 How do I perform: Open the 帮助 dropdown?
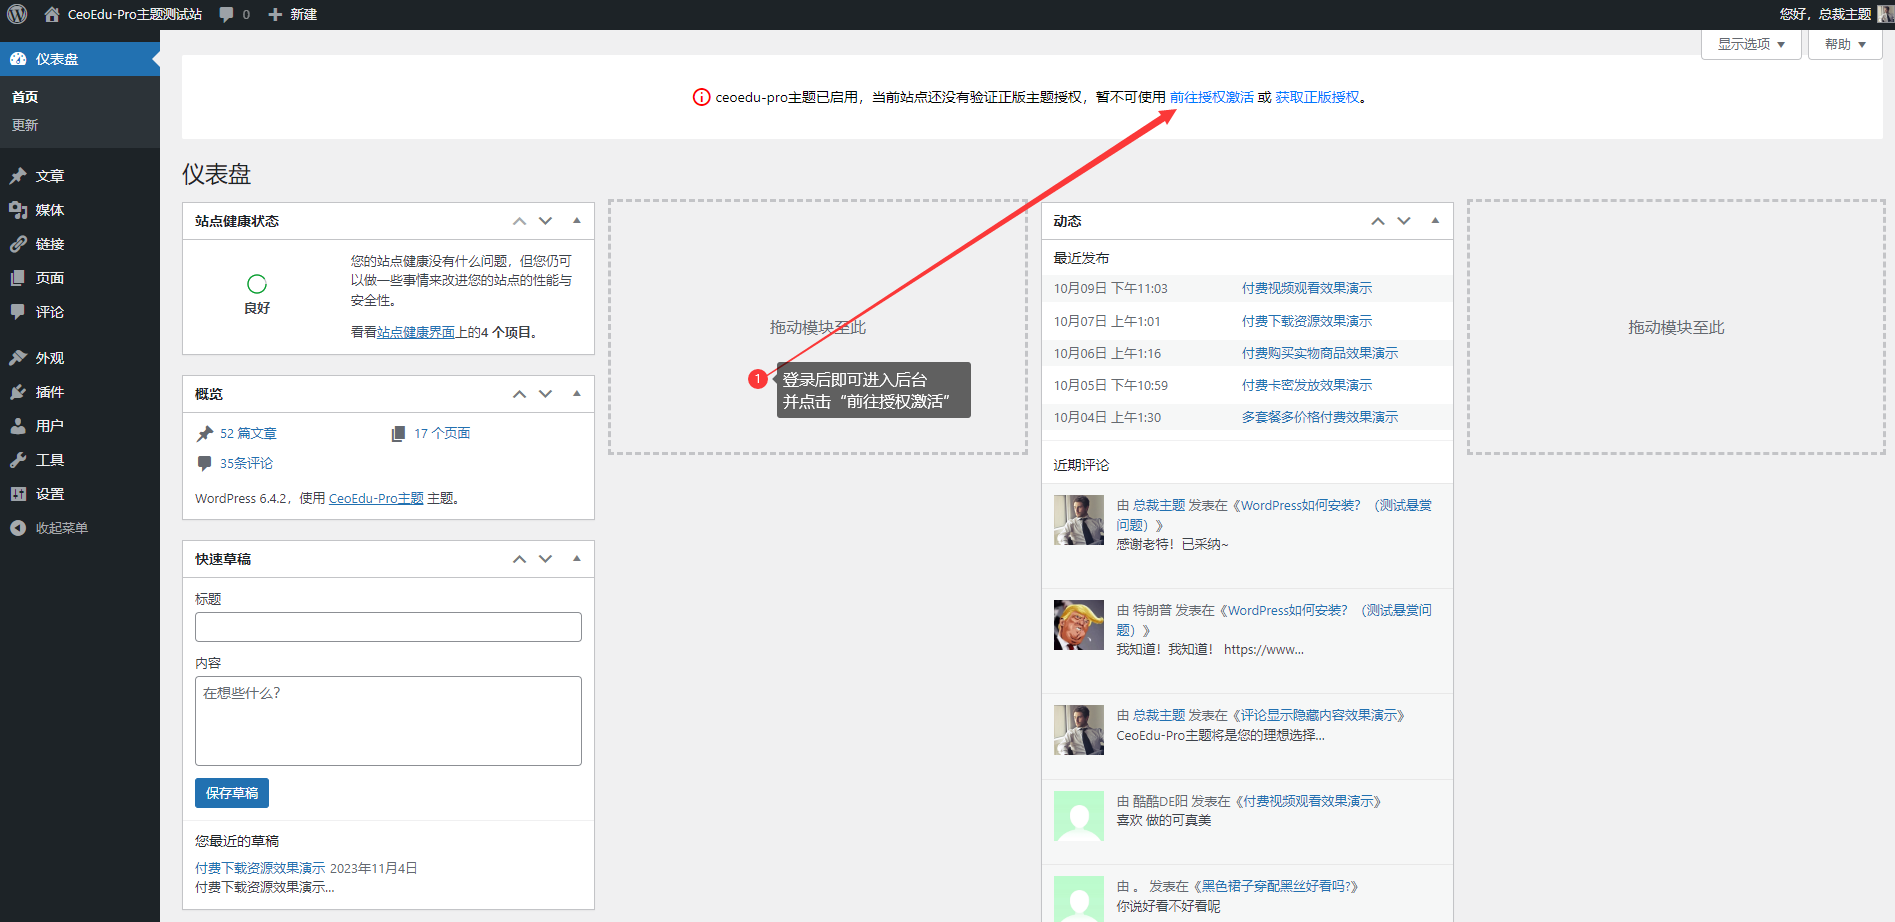[1845, 44]
